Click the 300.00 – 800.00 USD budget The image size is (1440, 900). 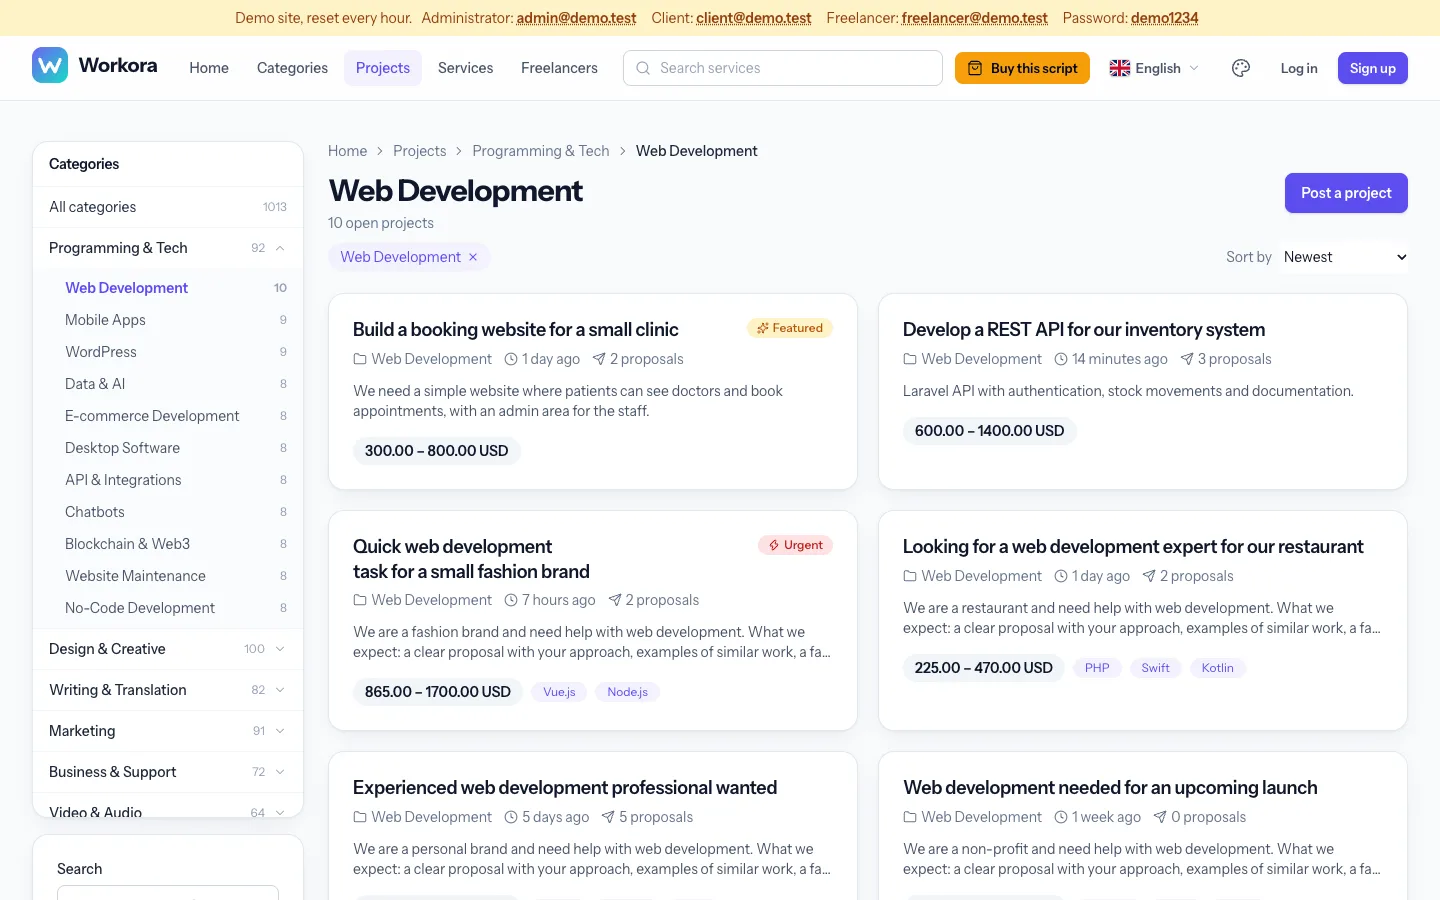click(437, 451)
